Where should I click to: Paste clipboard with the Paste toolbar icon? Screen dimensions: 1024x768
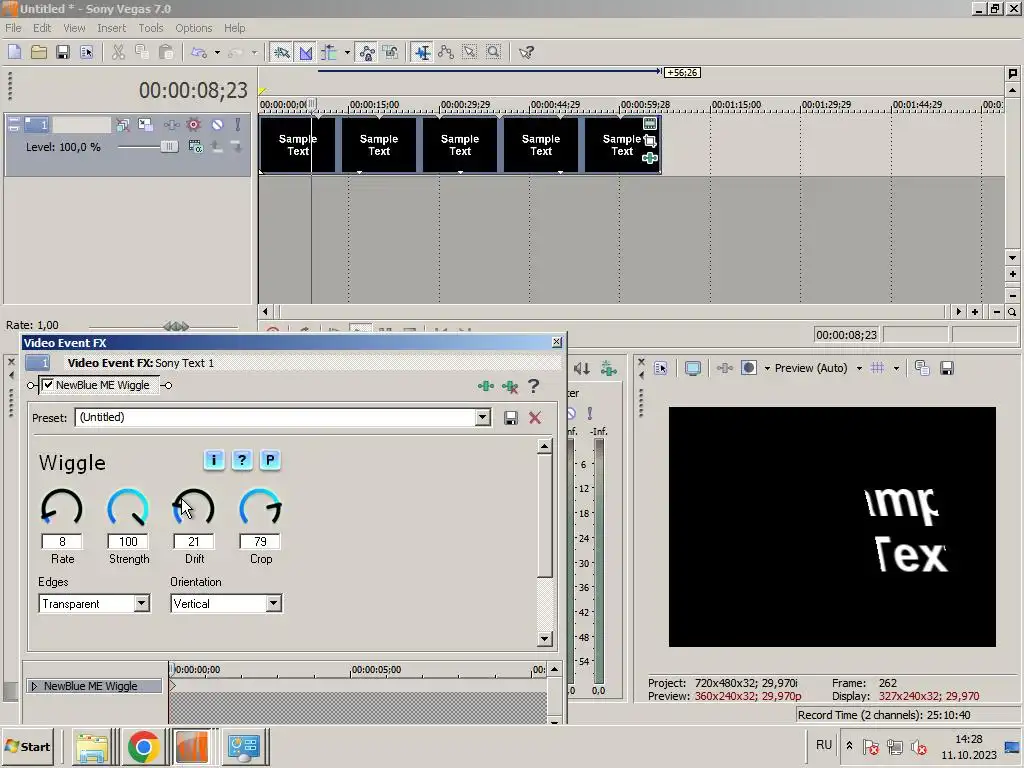click(166, 52)
